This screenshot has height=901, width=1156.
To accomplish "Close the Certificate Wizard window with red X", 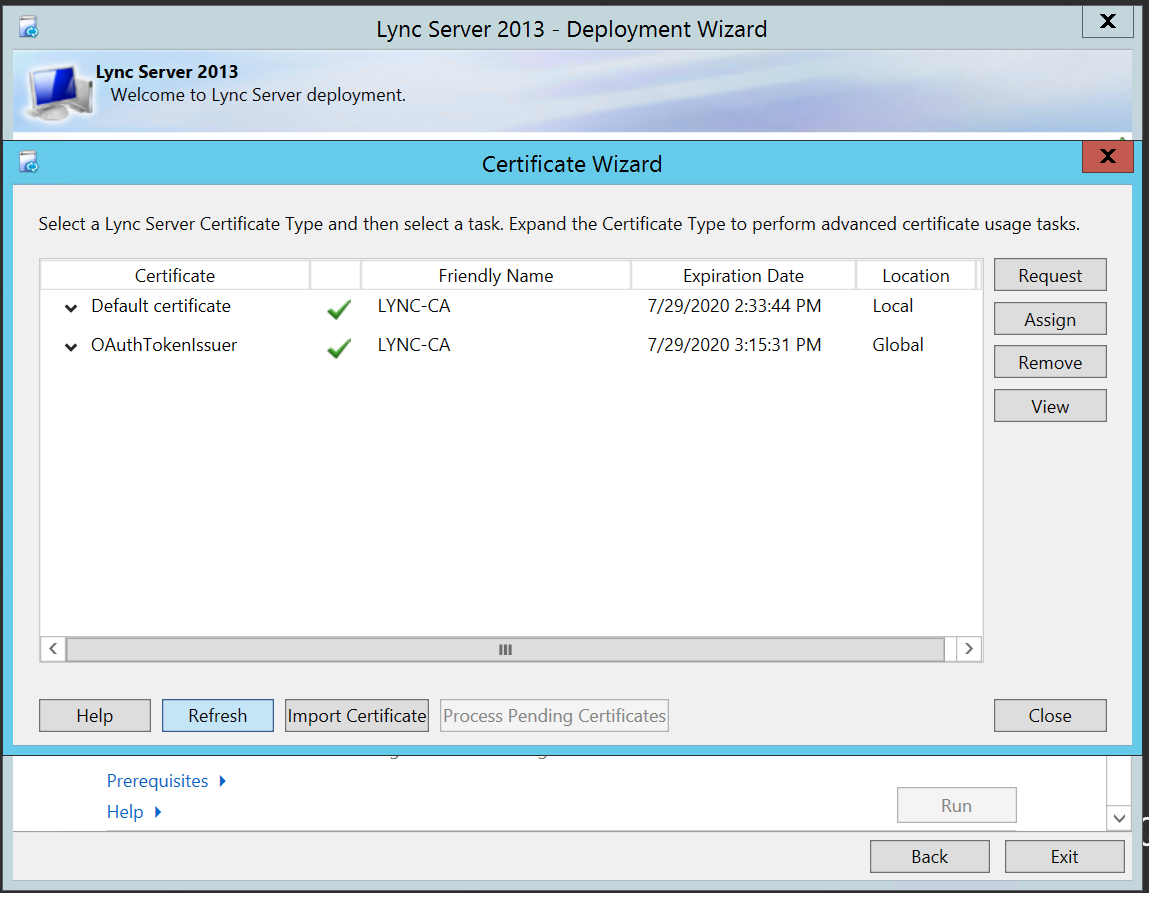I will (x=1107, y=156).
